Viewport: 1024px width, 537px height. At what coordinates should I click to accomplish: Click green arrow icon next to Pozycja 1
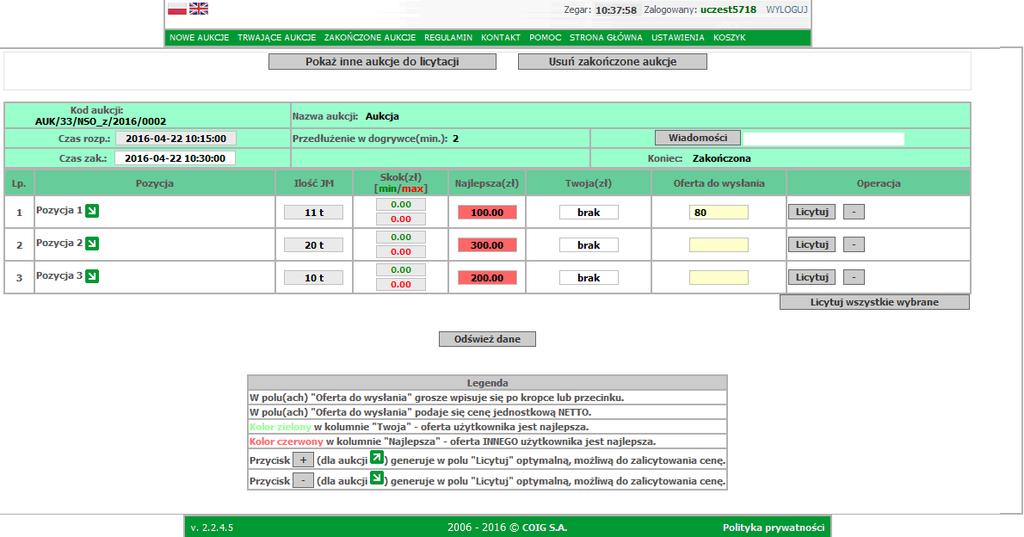[92, 210]
